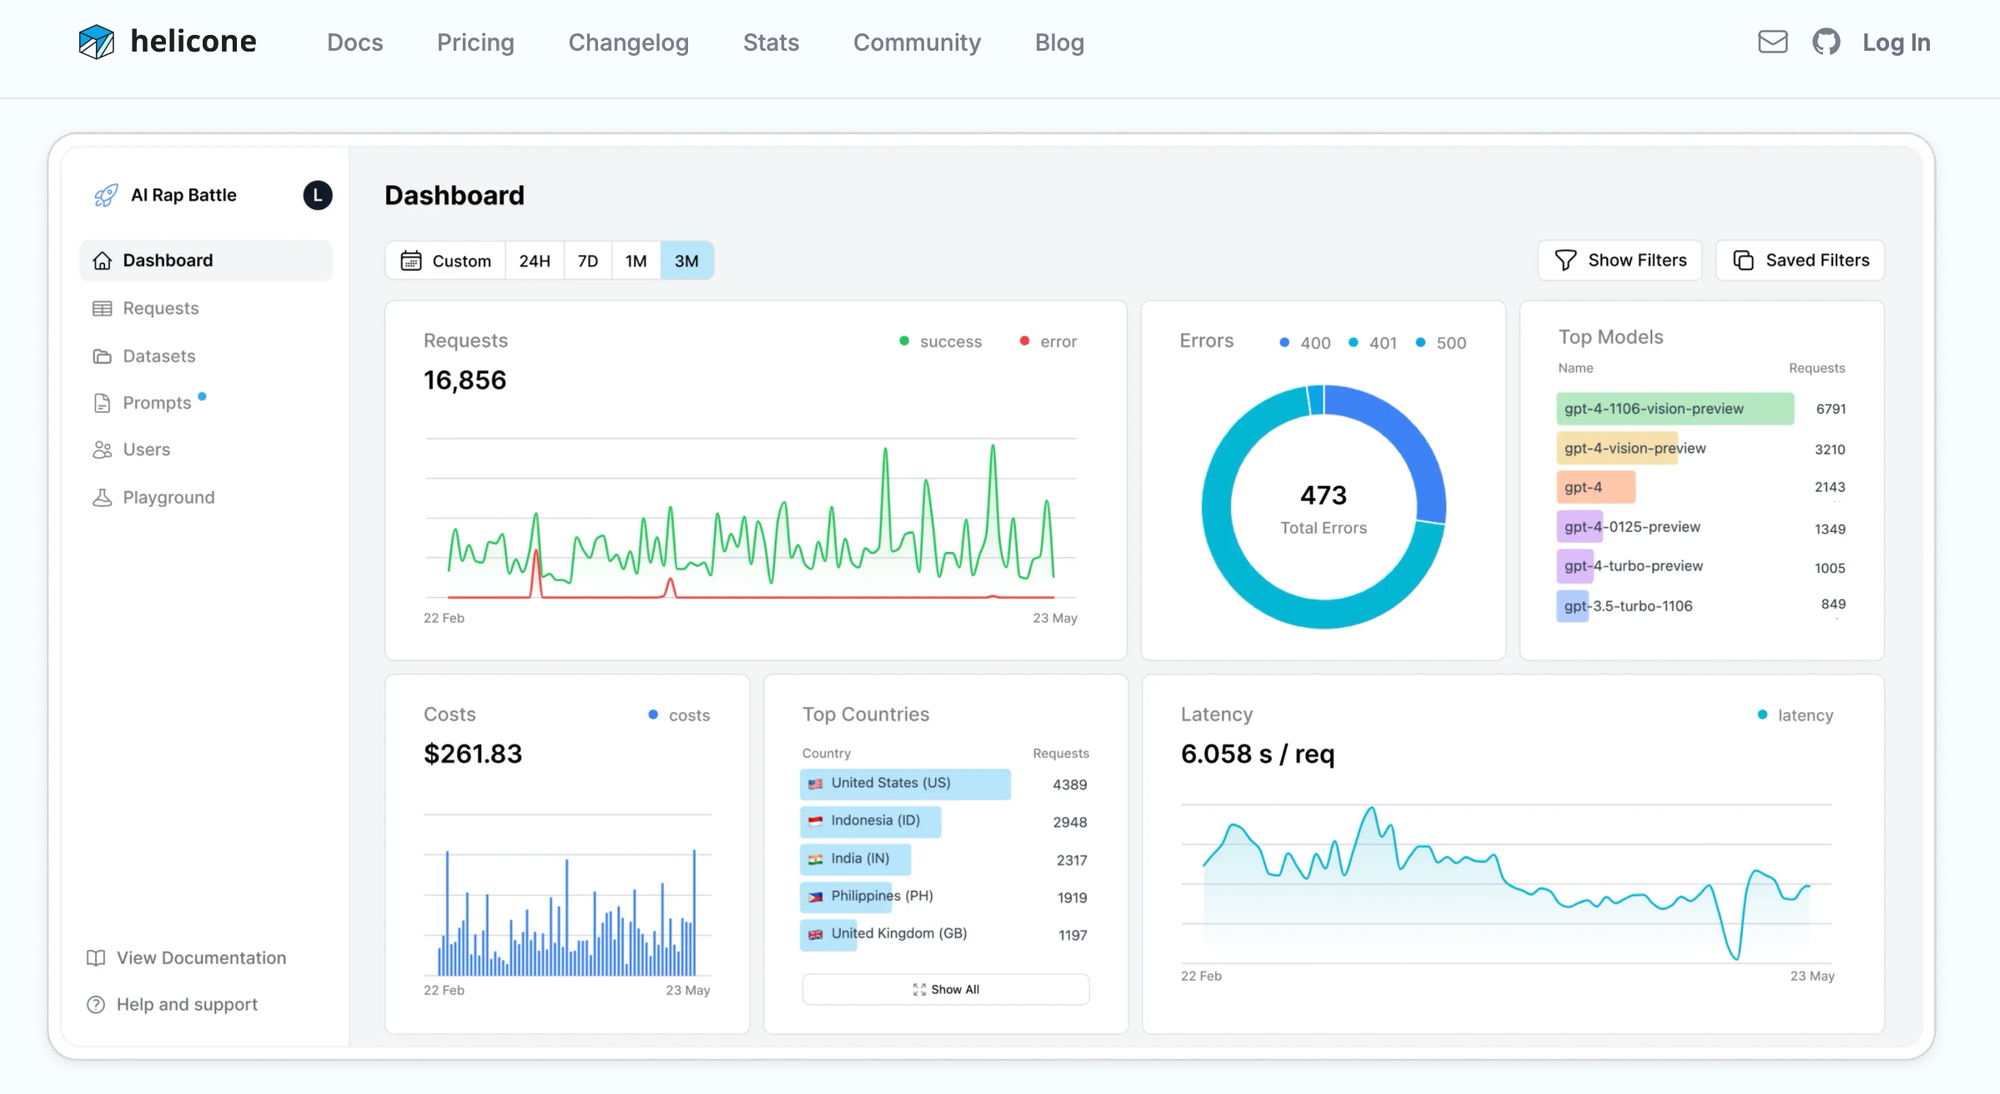Viewport: 2000px width, 1094px height.
Task: Toggle the success series in Requests legend
Action: click(940, 342)
